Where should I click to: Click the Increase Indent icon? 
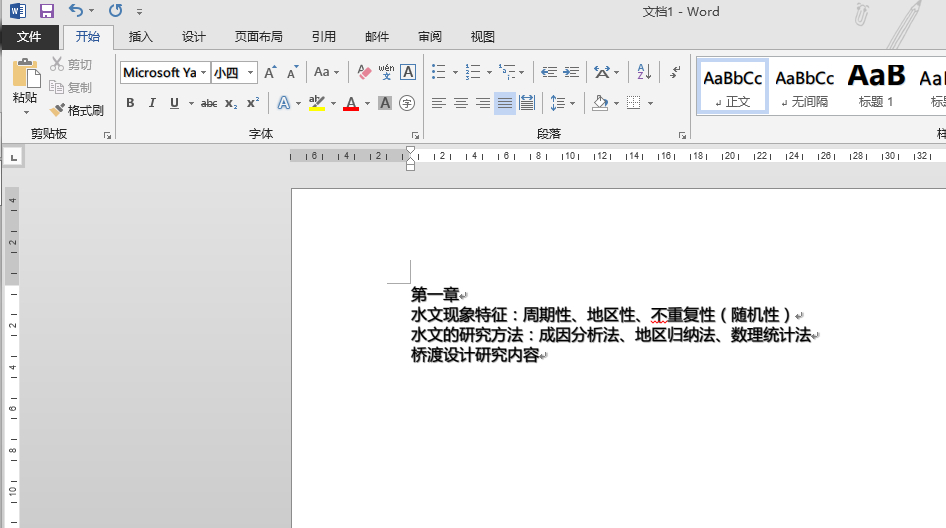(571, 72)
